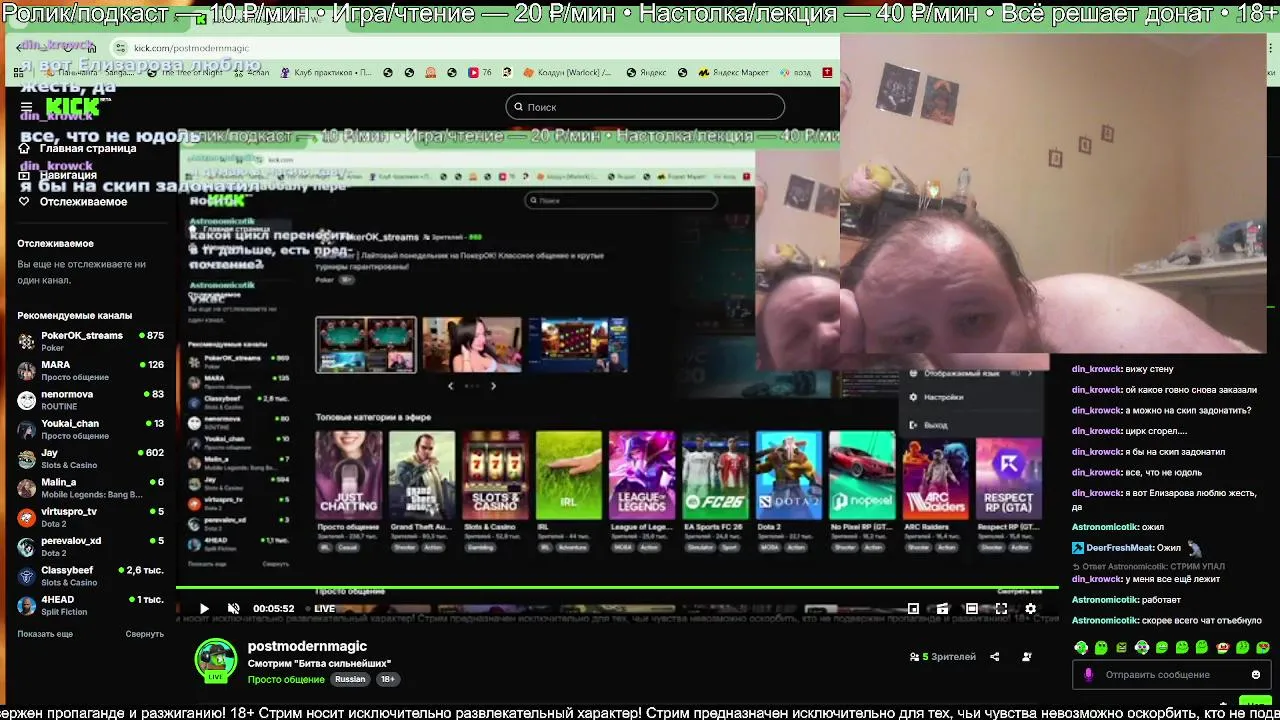Go to next featured stream arrow
Image resolution: width=1280 pixels, height=720 pixels.
(x=493, y=386)
